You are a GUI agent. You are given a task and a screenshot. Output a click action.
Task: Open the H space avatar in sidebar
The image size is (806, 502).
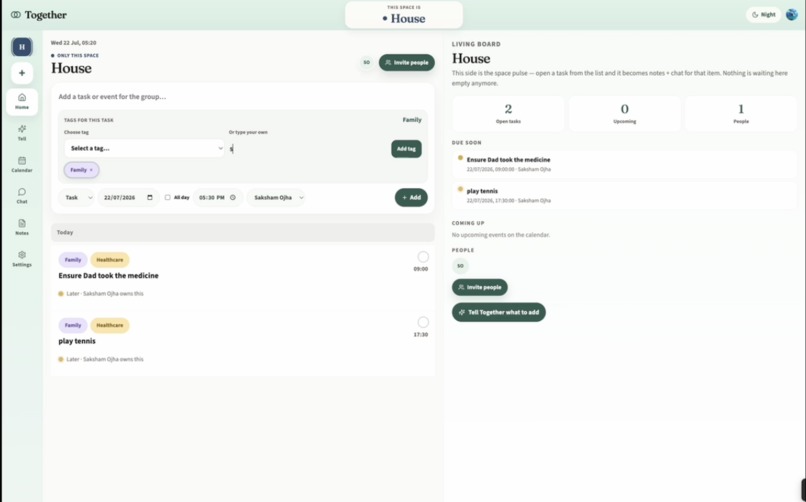coord(22,47)
